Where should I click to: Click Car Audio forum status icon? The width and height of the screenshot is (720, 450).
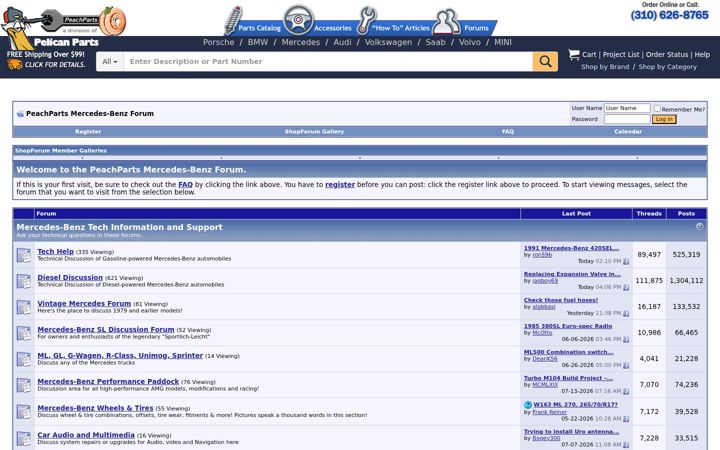coord(24,438)
